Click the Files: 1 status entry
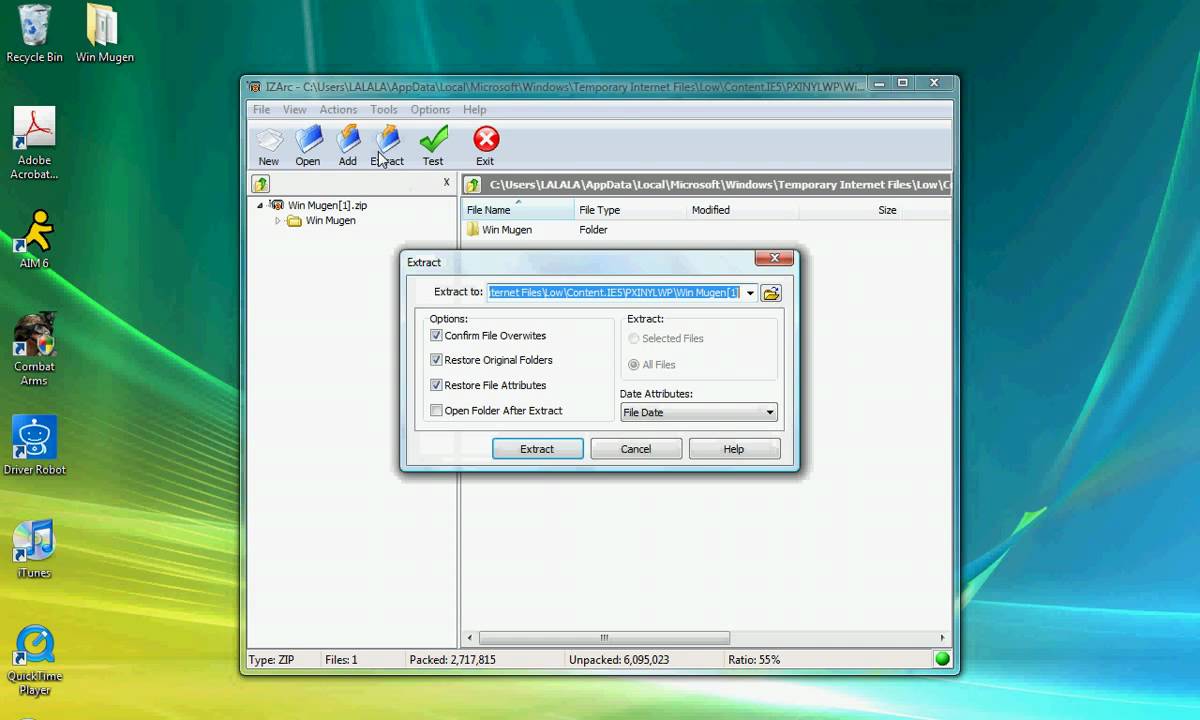The height and width of the screenshot is (720, 1200). pyautogui.click(x=341, y=660)
